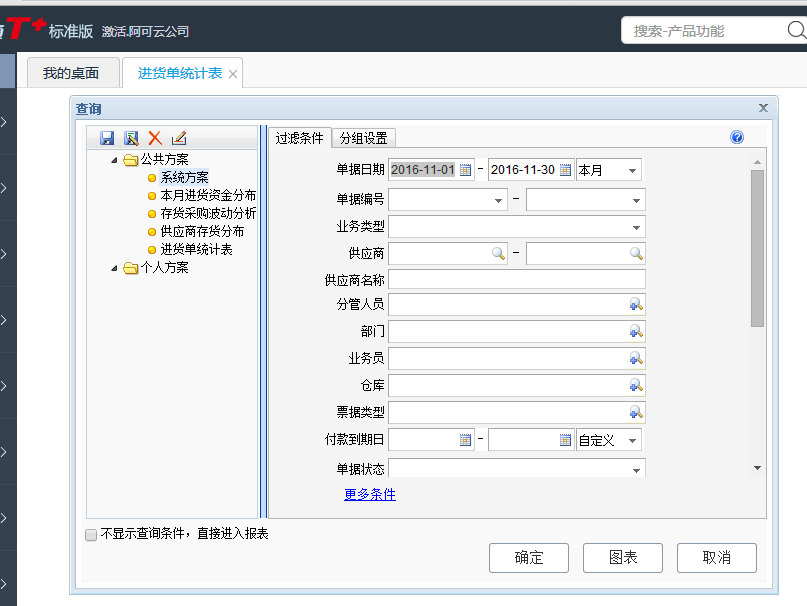Select 存货采购波动分析 scheme
The width and height of the screenshot is (807, 606).
point(208,213)
